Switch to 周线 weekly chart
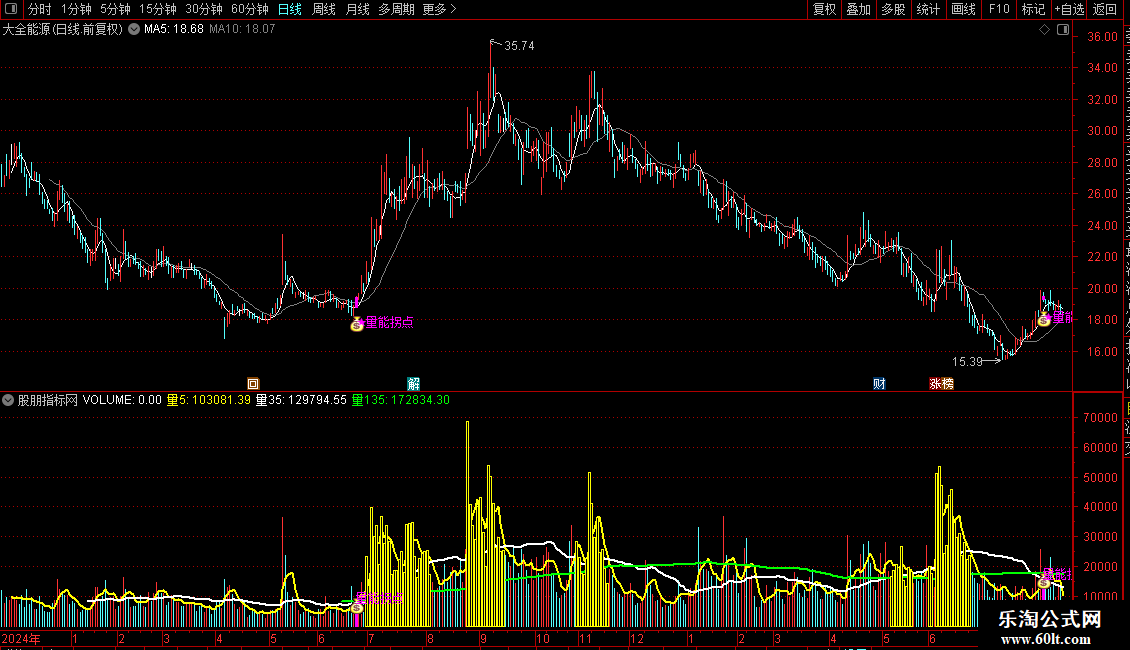 [x=324, y=9]
